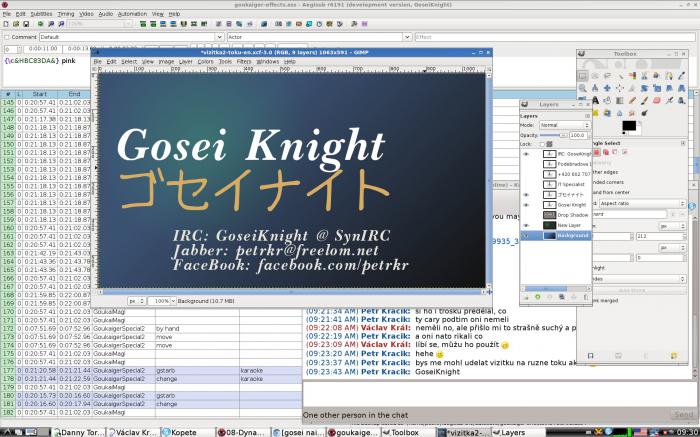Viewport: 700px width, 437px height.
Task: Select the Rectangle Select tool in Toolbox
Action: pos(583,76)
